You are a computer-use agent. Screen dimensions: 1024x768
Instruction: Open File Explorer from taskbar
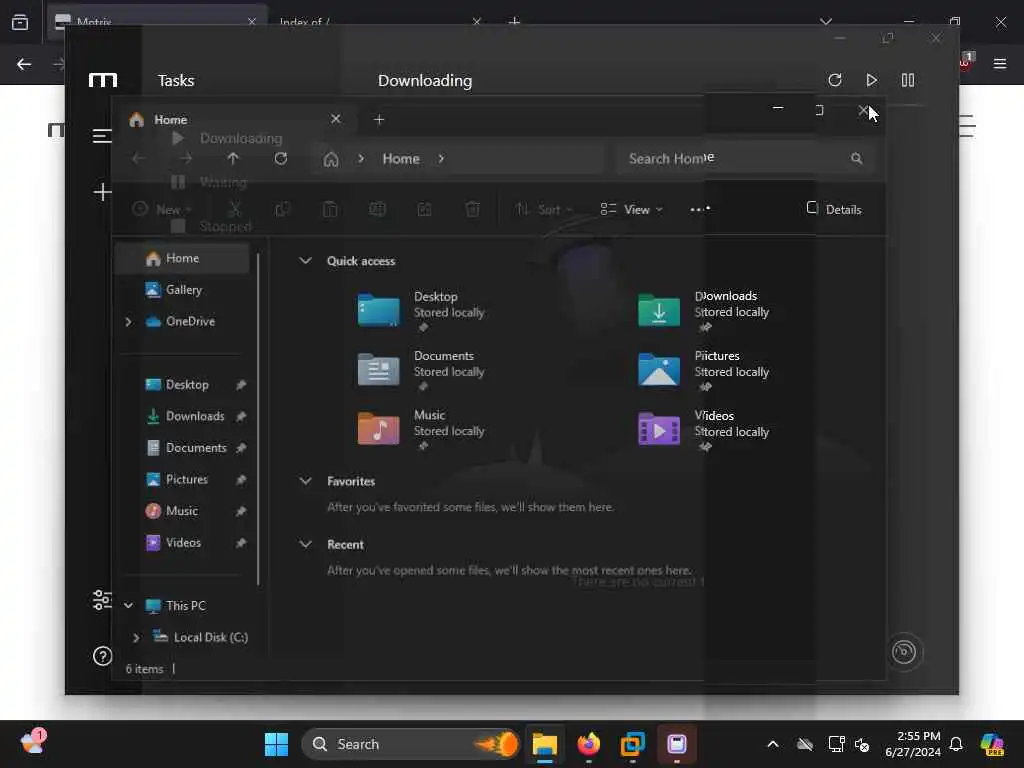tap(545, 744)
